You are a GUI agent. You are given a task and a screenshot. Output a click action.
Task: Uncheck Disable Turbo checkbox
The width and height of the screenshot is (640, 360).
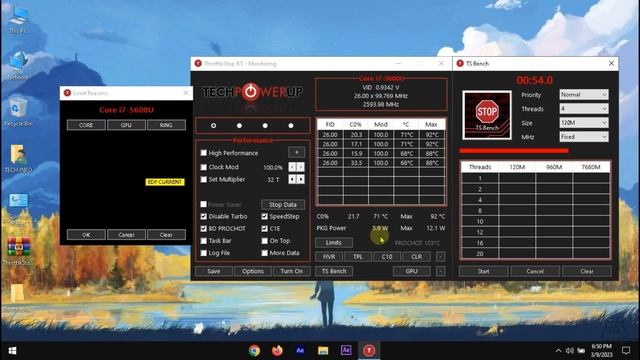click(204, 216)
